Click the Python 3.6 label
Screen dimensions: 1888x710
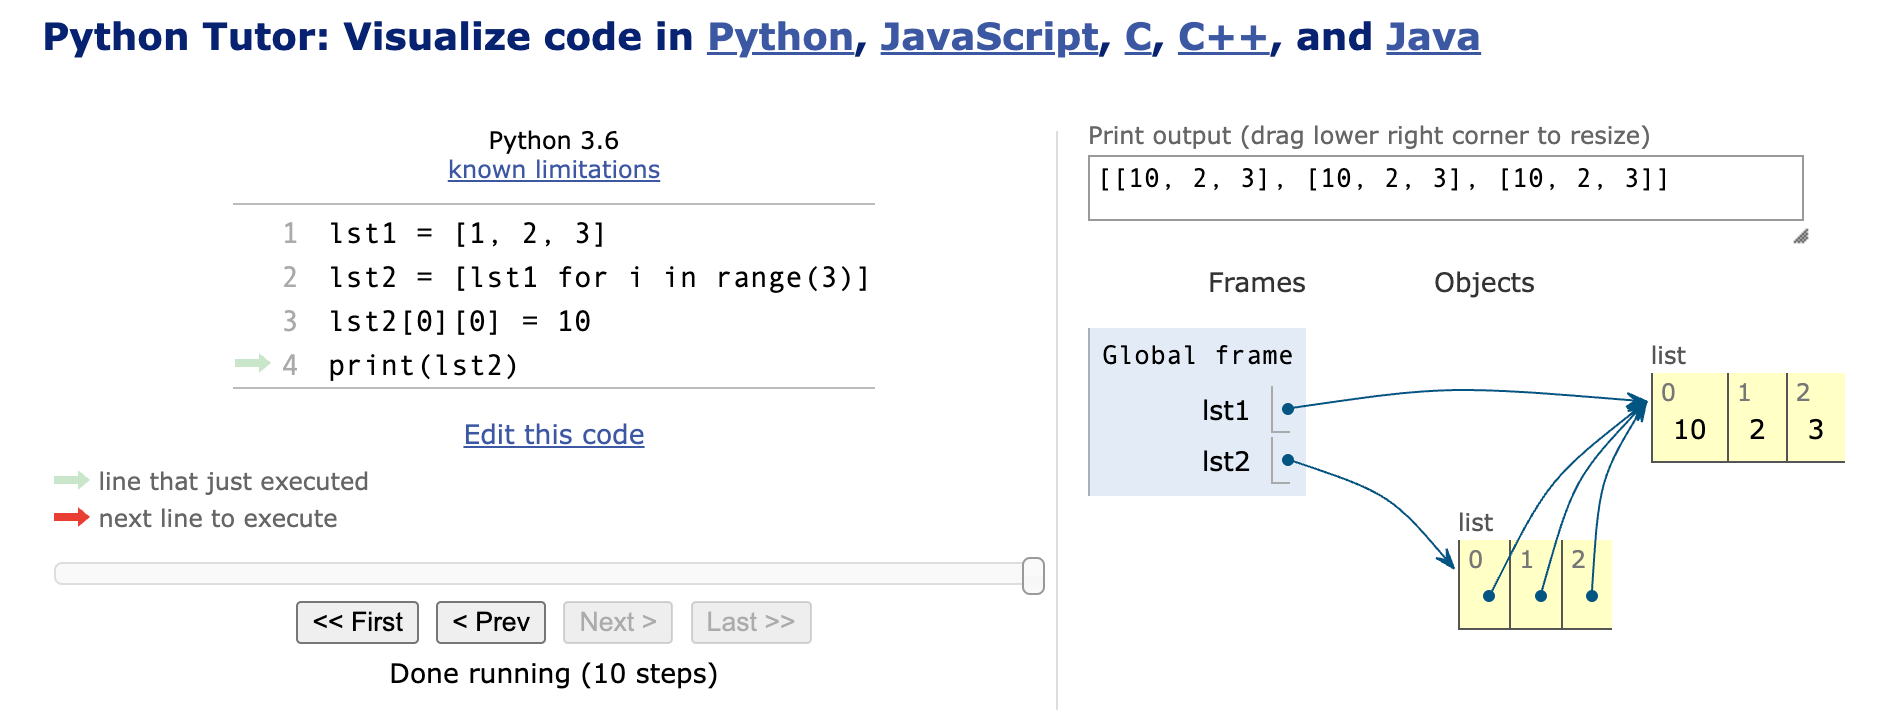tap(554, 141)
